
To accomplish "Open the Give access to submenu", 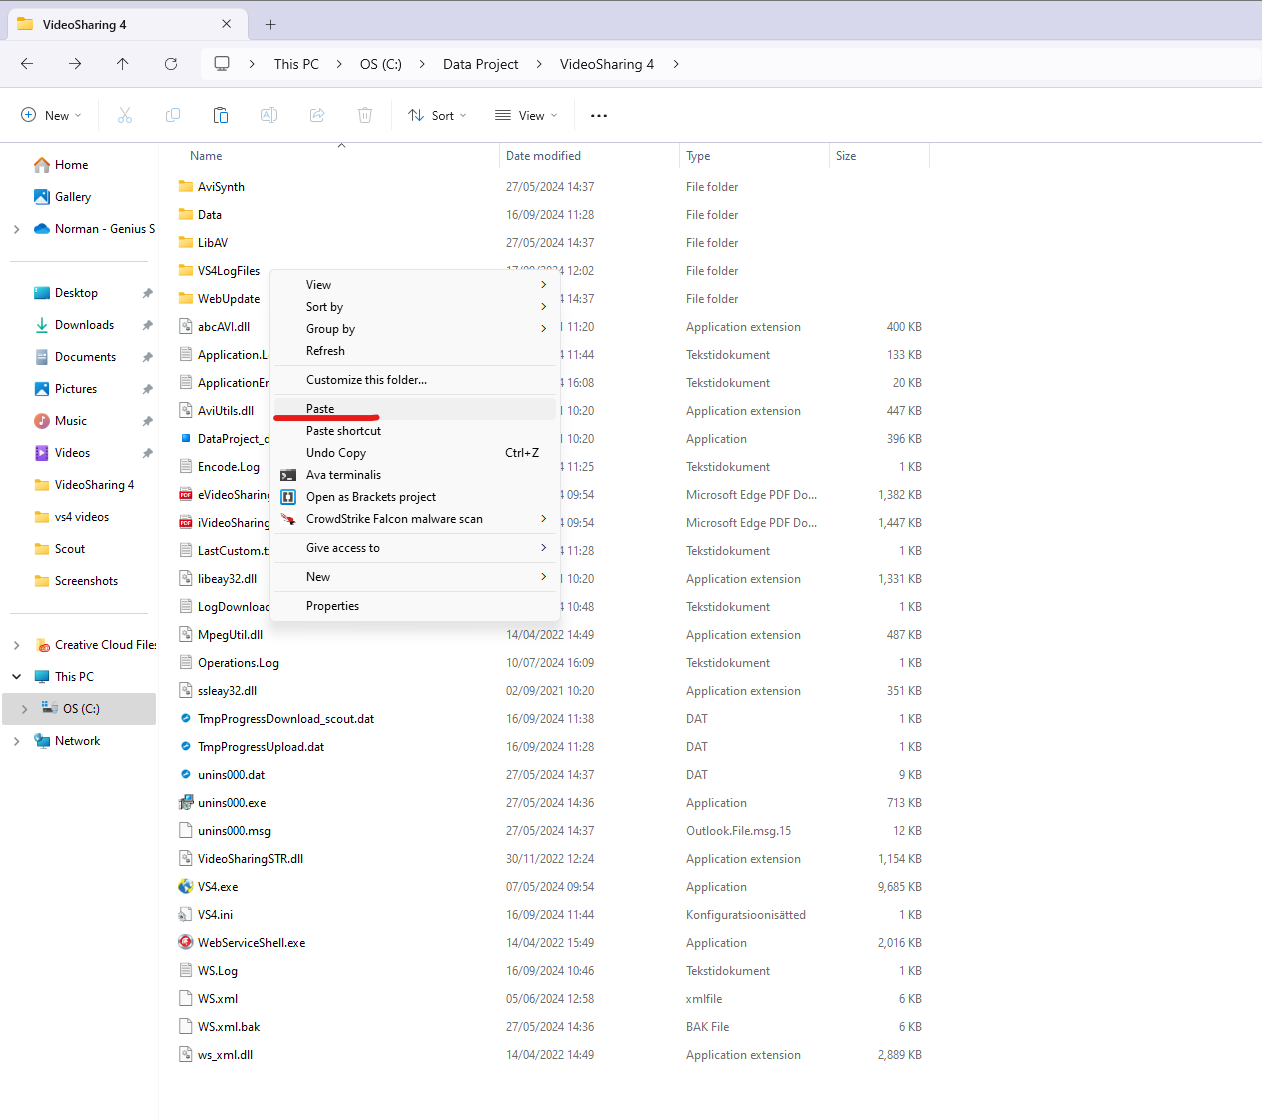I will (414, 548).
